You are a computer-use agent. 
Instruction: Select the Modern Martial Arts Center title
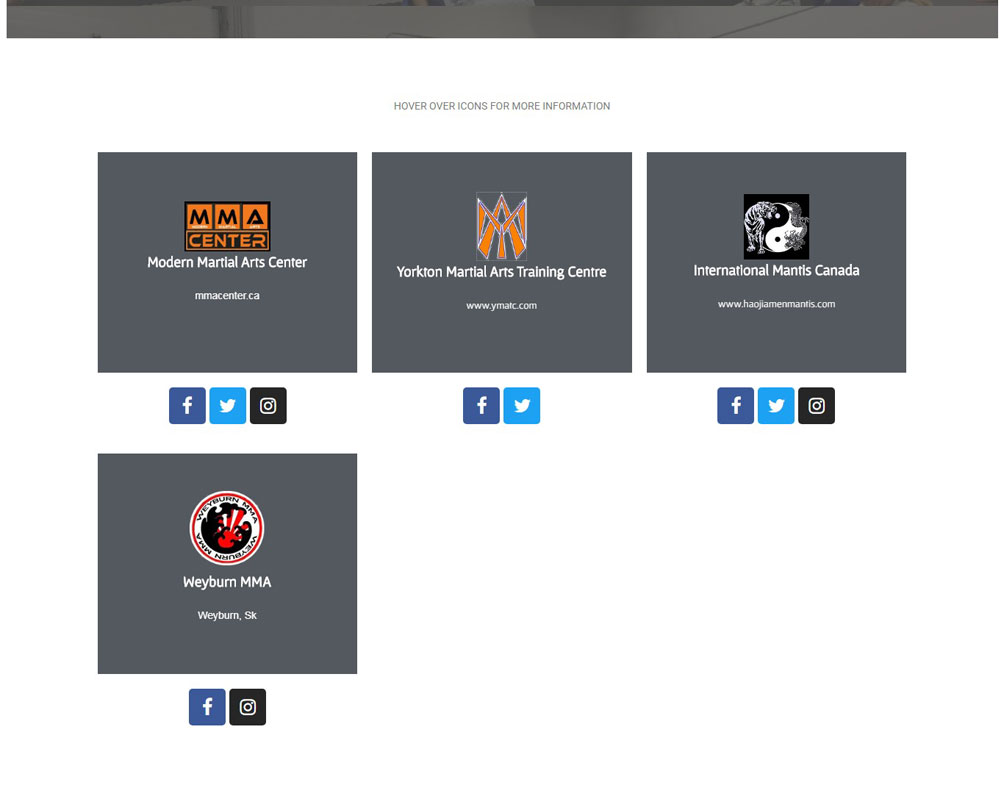227,262
